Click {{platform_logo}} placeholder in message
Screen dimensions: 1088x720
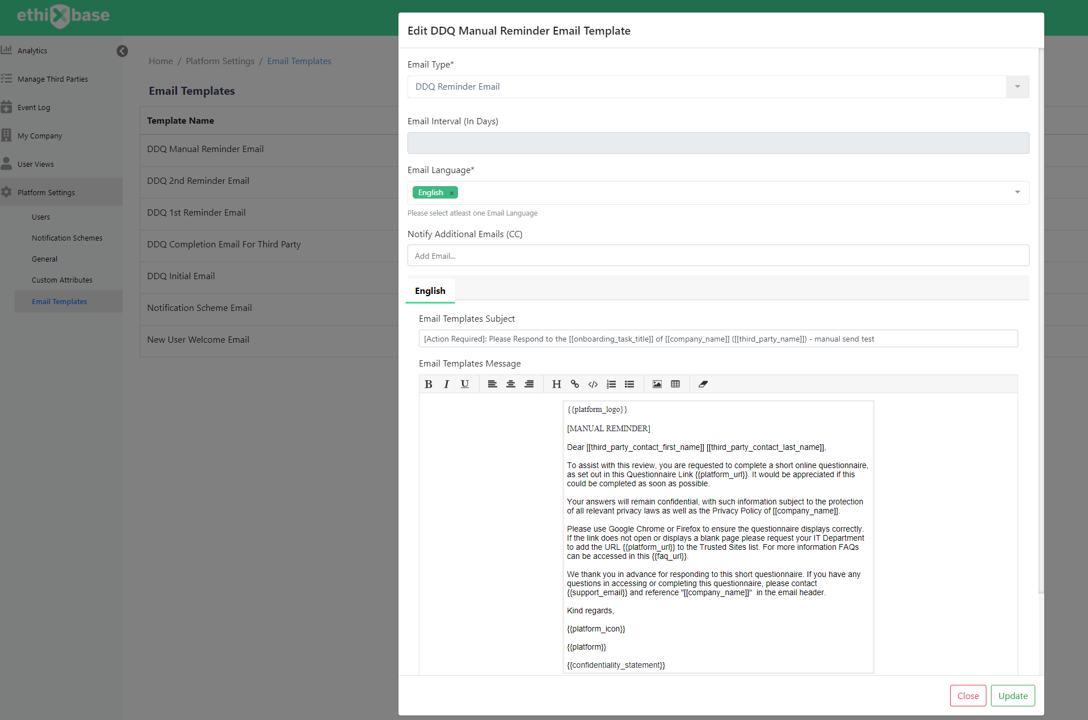597,409
